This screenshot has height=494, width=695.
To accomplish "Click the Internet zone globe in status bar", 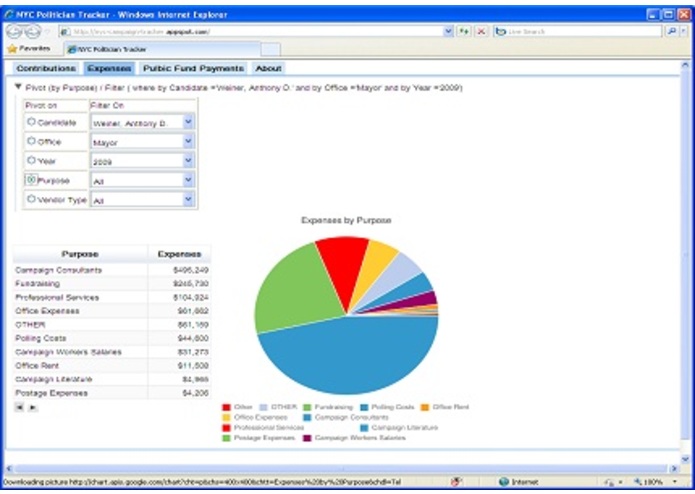I will (504, 482).
